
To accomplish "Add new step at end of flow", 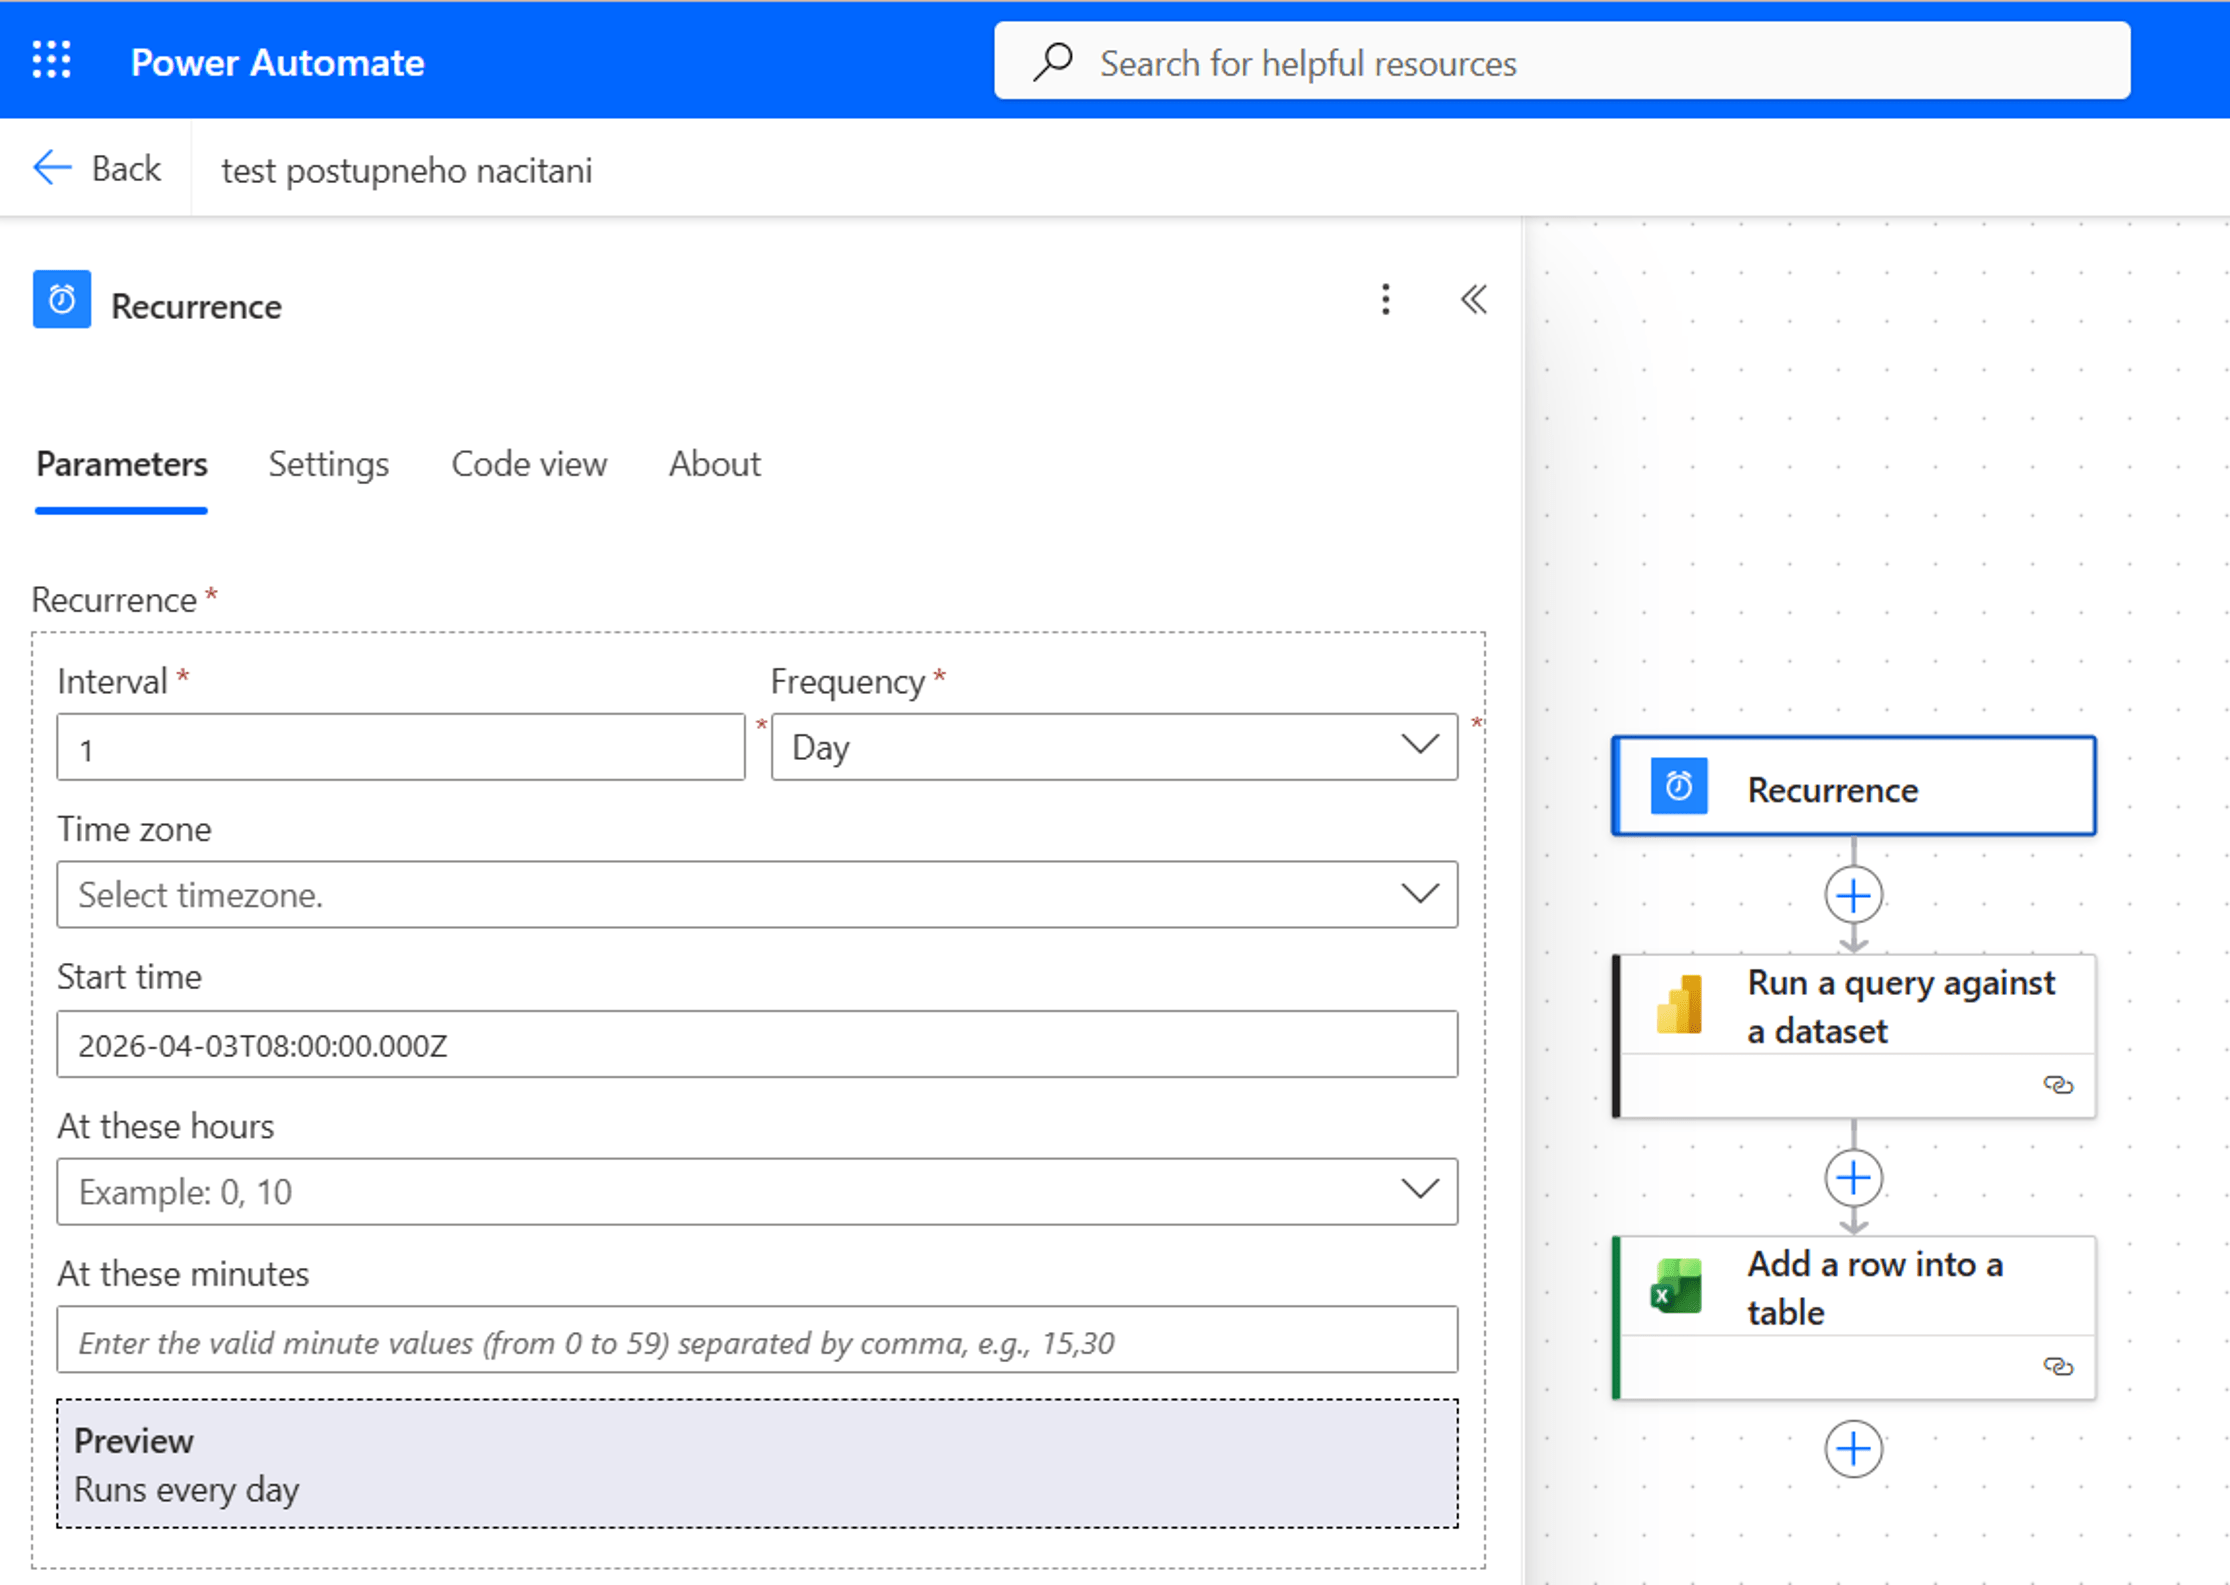I will click(1853, 1449).
